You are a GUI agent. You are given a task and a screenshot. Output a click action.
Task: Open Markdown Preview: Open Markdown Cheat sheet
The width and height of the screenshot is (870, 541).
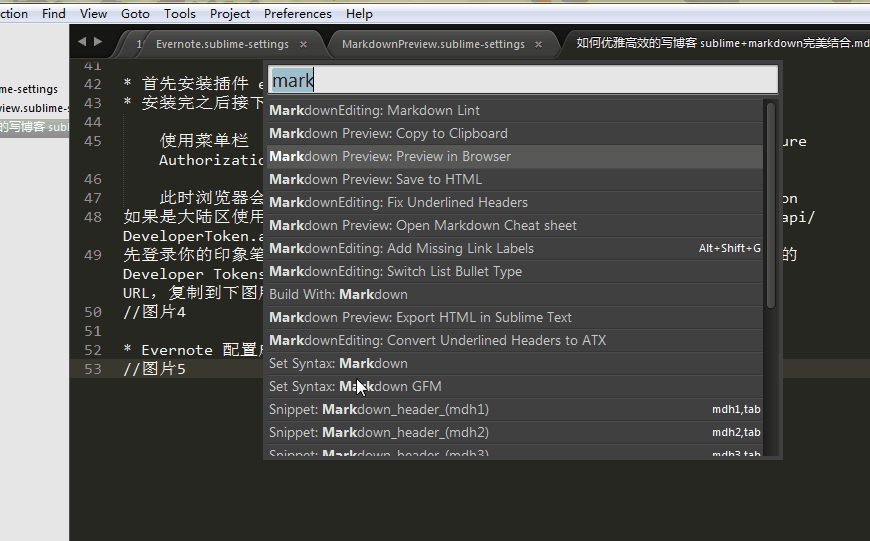click(515, 226)
